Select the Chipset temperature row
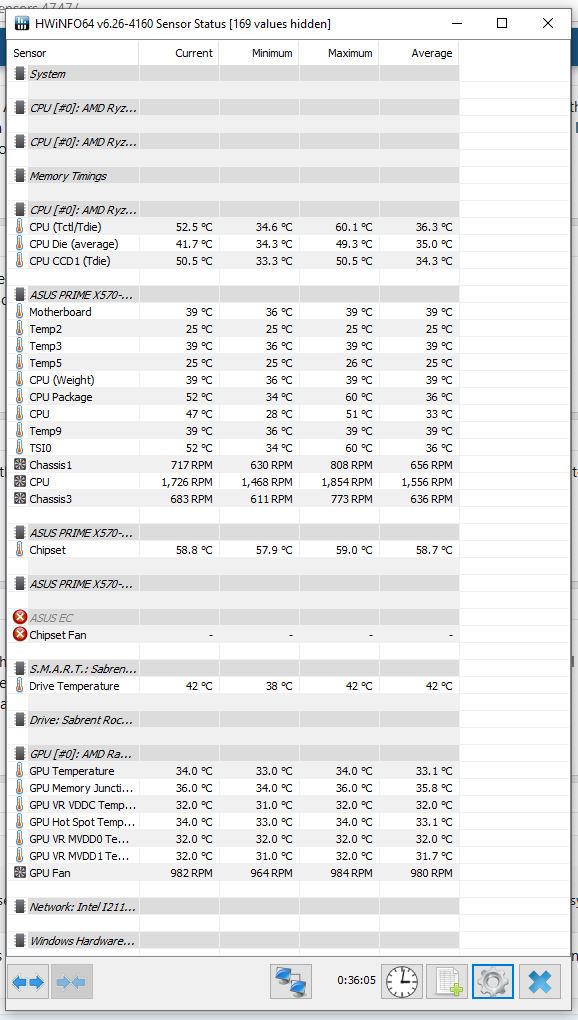The height and width of the screenshot is (1020, 578). pos(234,550)
